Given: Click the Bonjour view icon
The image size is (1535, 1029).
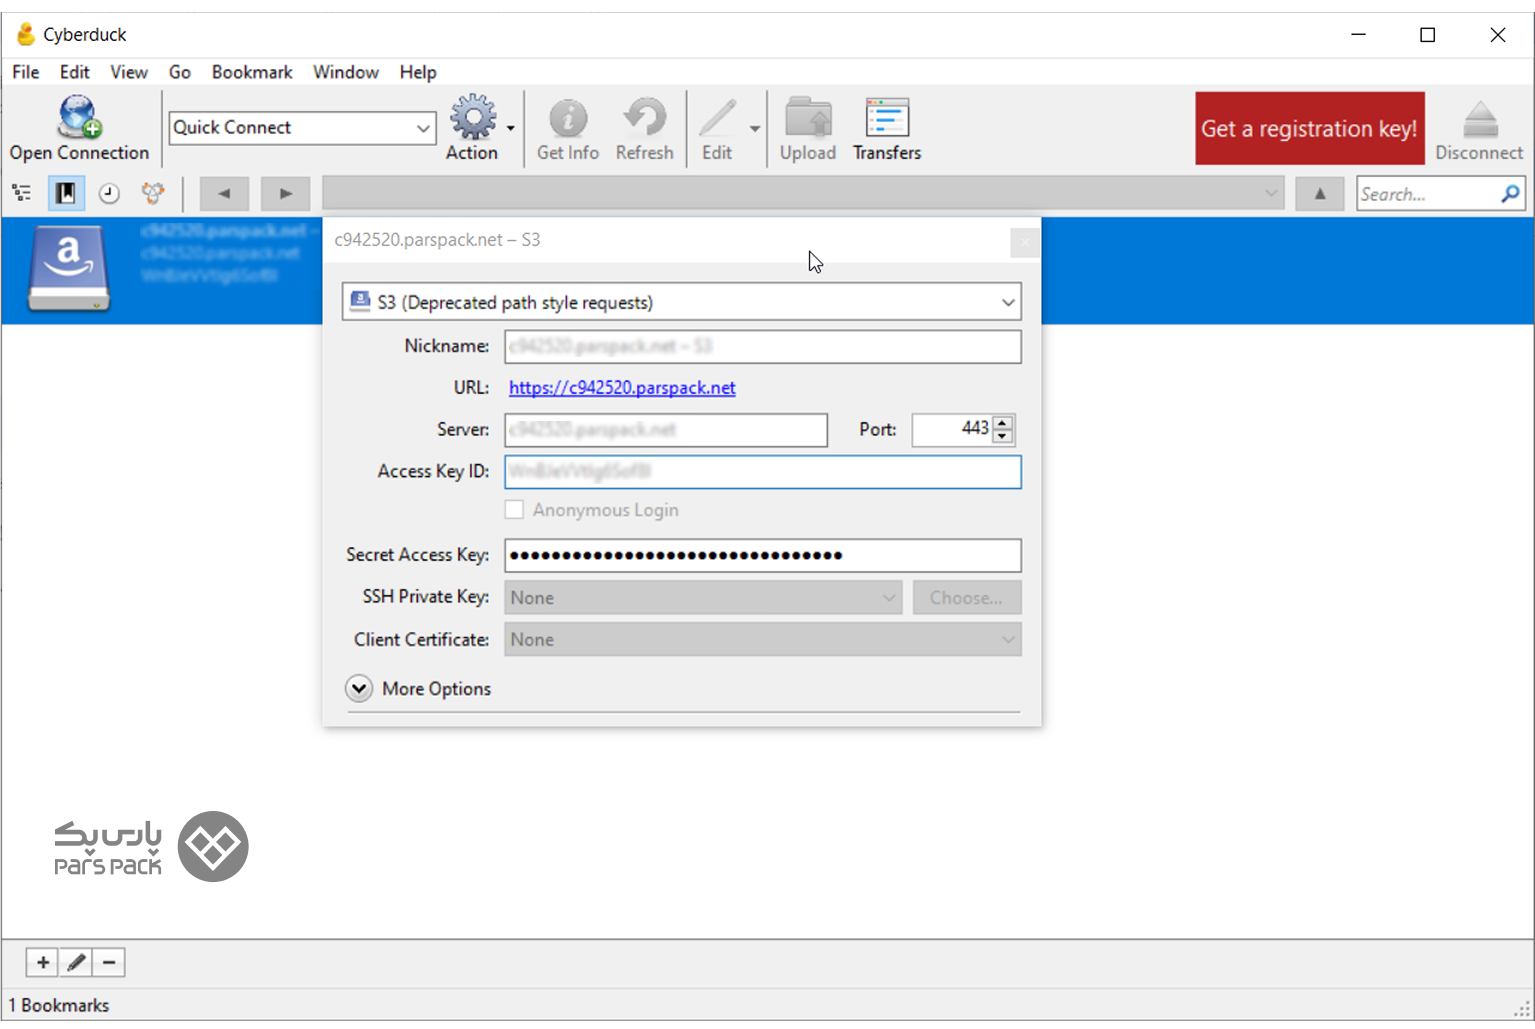Looking at the screenshot, I should pos(153,193).
